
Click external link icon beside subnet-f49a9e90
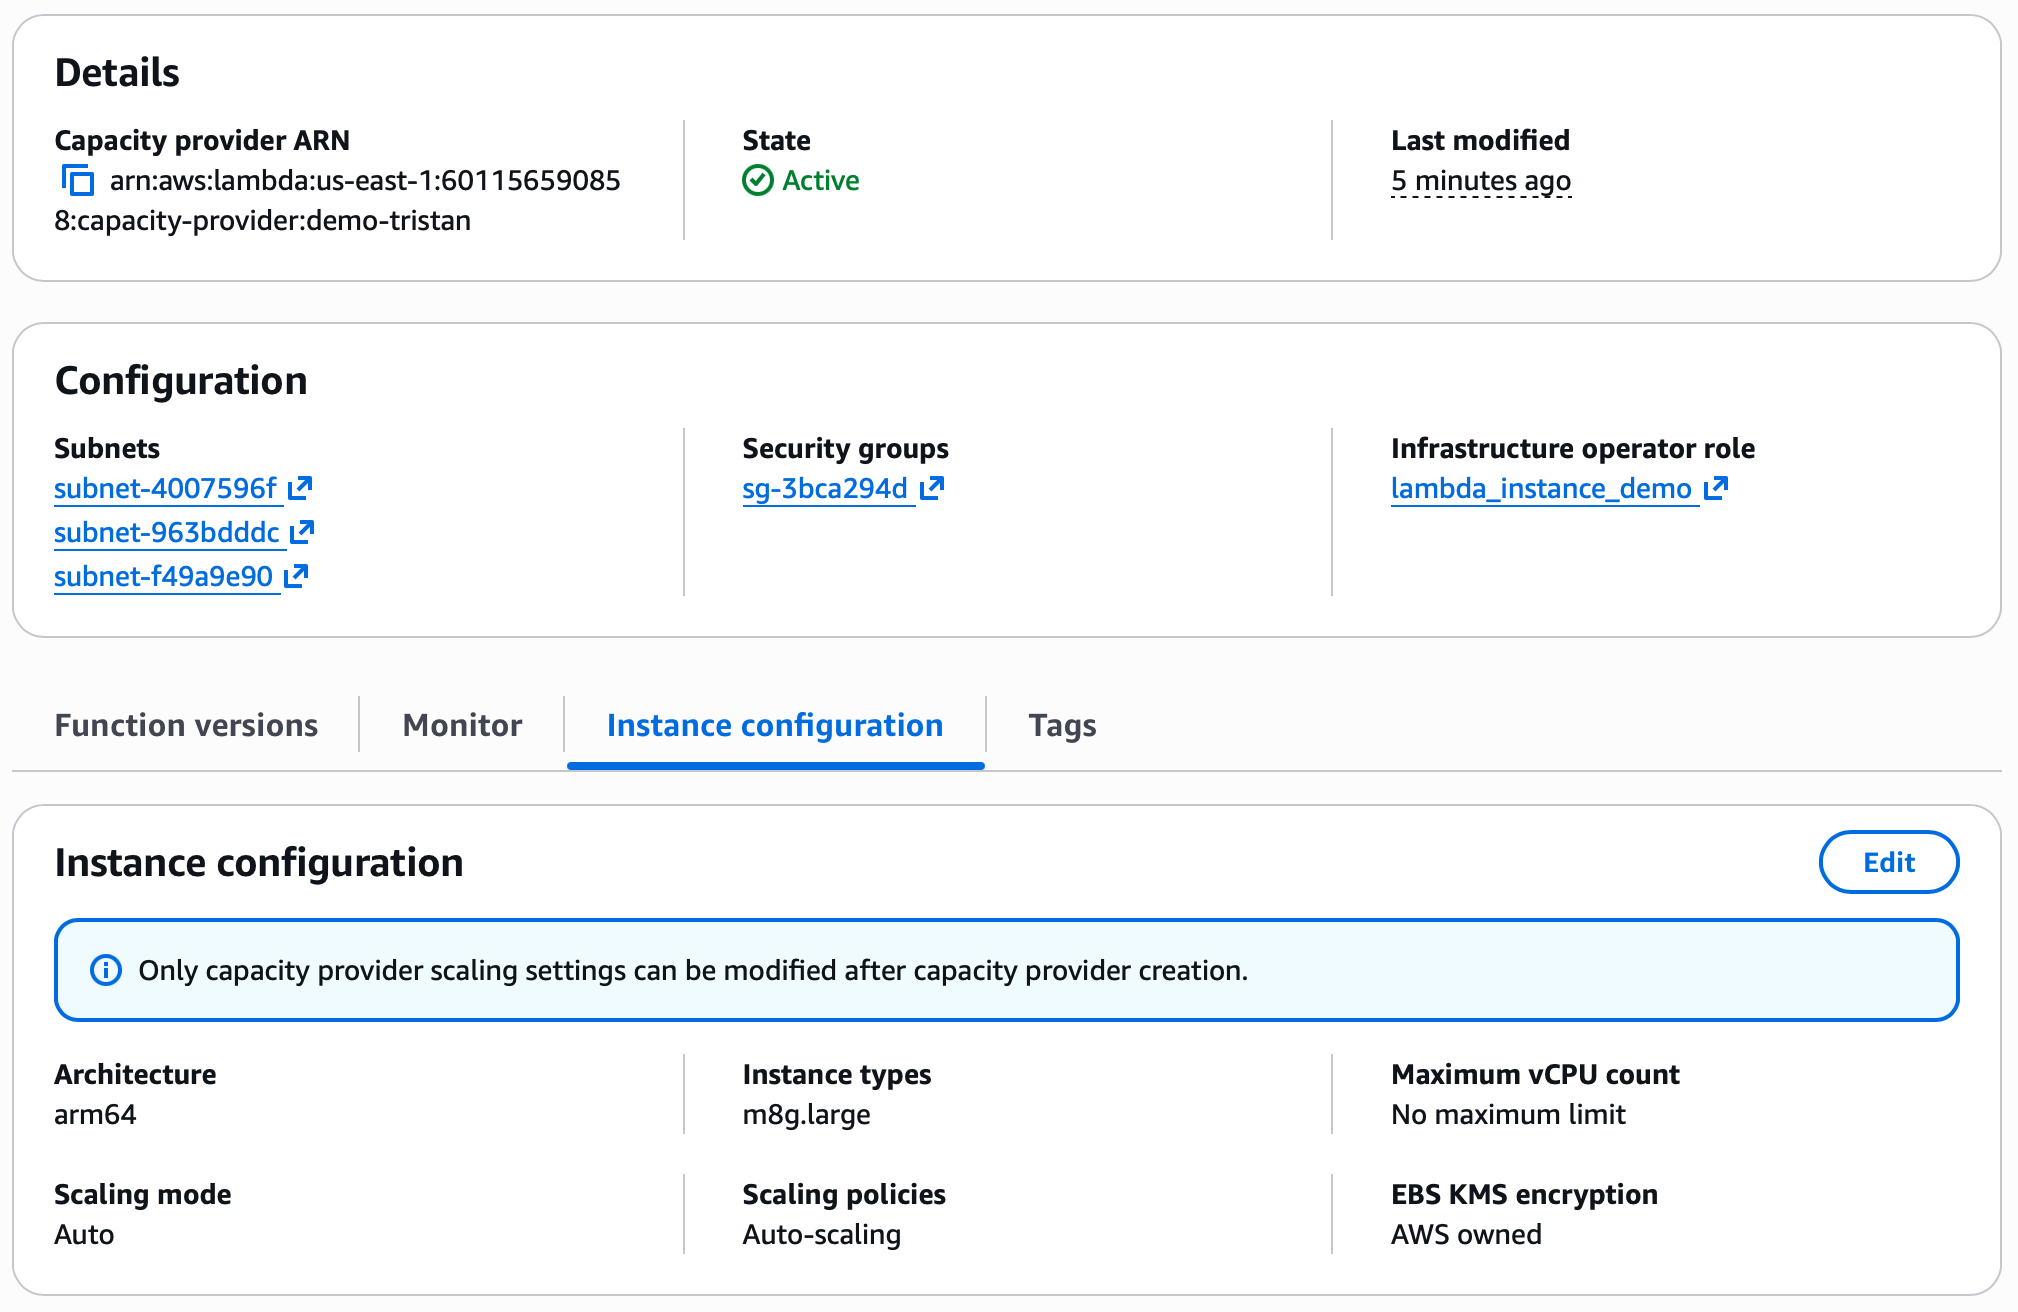296,576
